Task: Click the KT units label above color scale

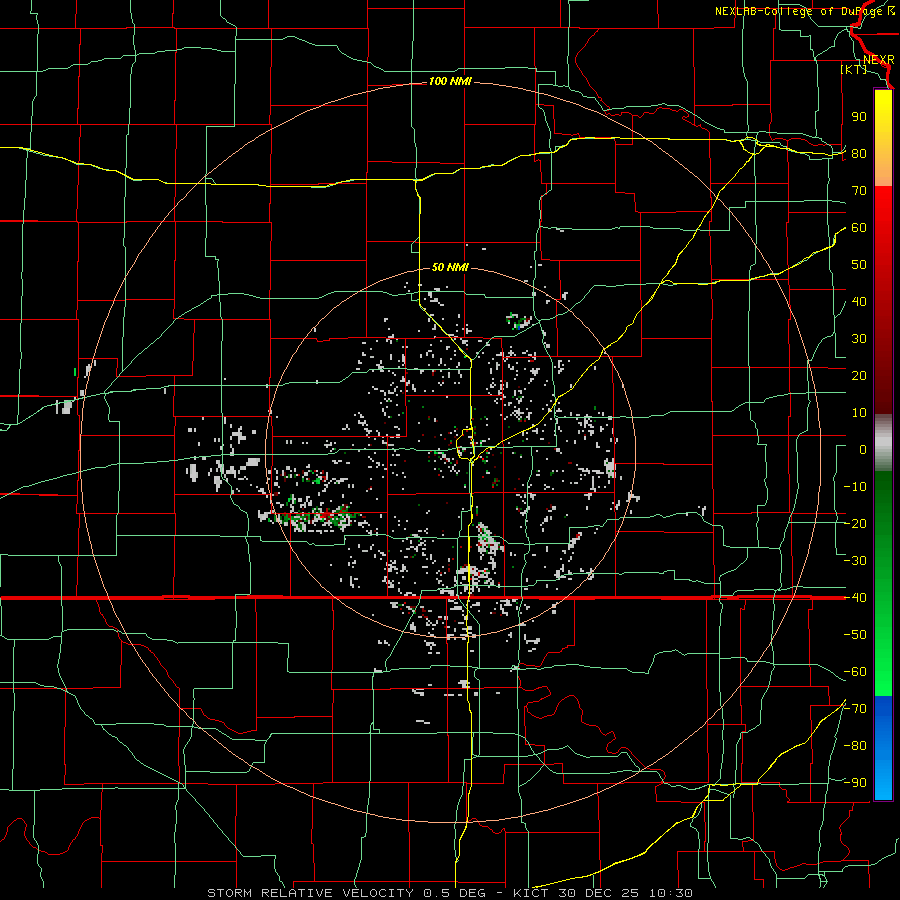Action: 854,69
